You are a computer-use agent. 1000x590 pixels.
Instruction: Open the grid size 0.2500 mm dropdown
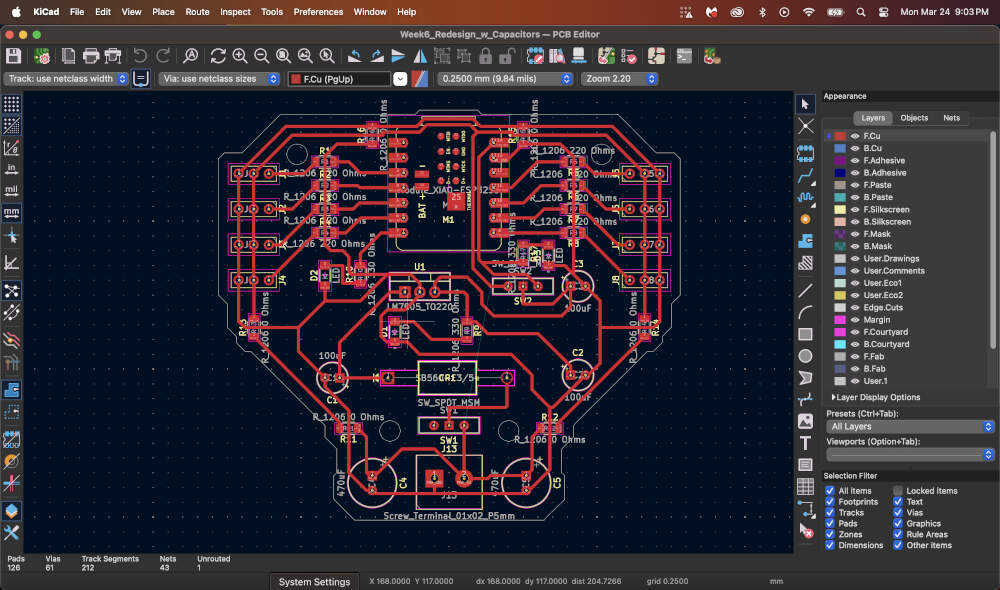click(x=504, y=78)
